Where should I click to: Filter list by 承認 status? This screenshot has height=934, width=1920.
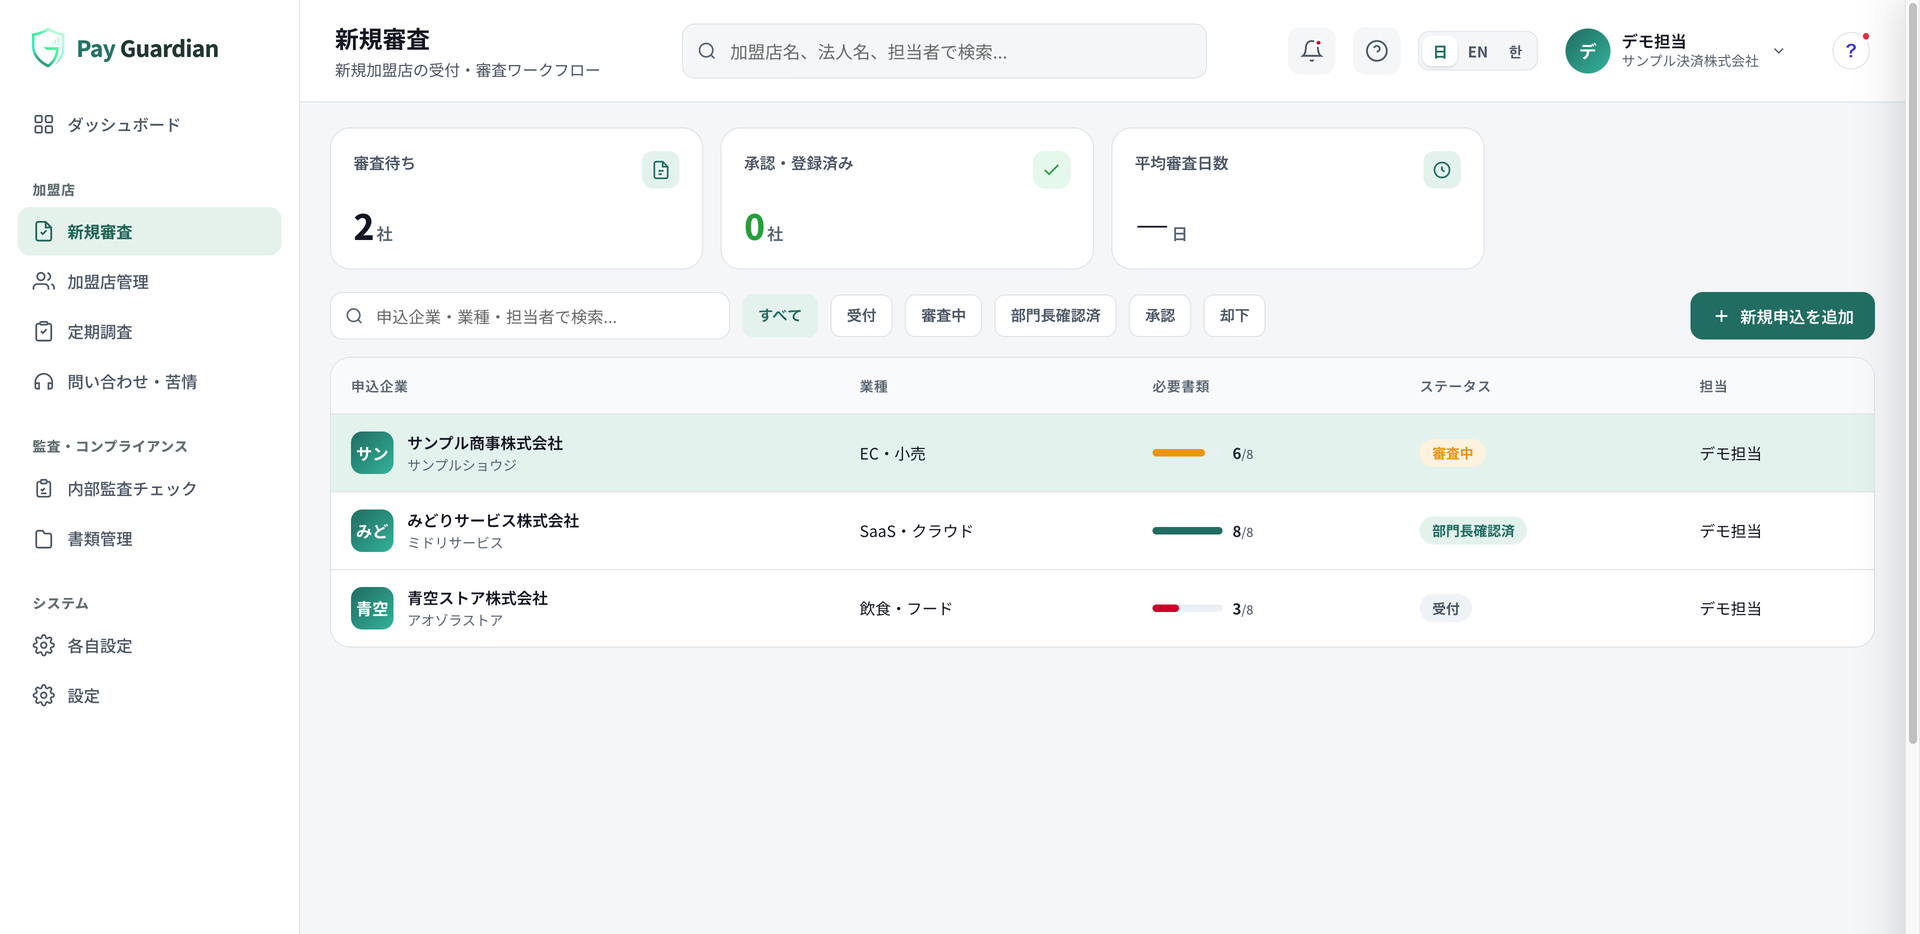click(x=1160, y=316)
